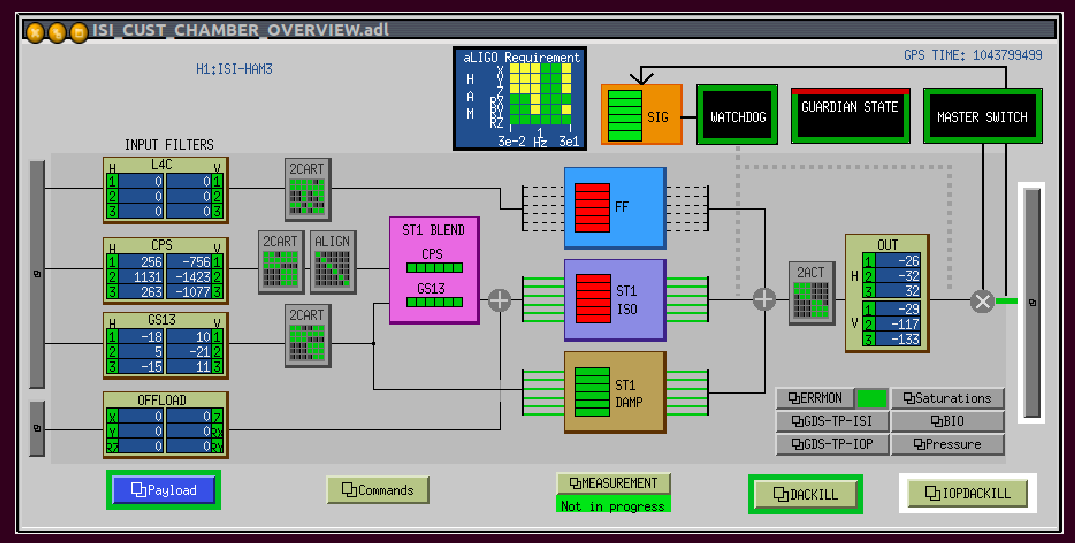
Task: Open the GUARDIAN STATE panel
Action: [849, 115]
